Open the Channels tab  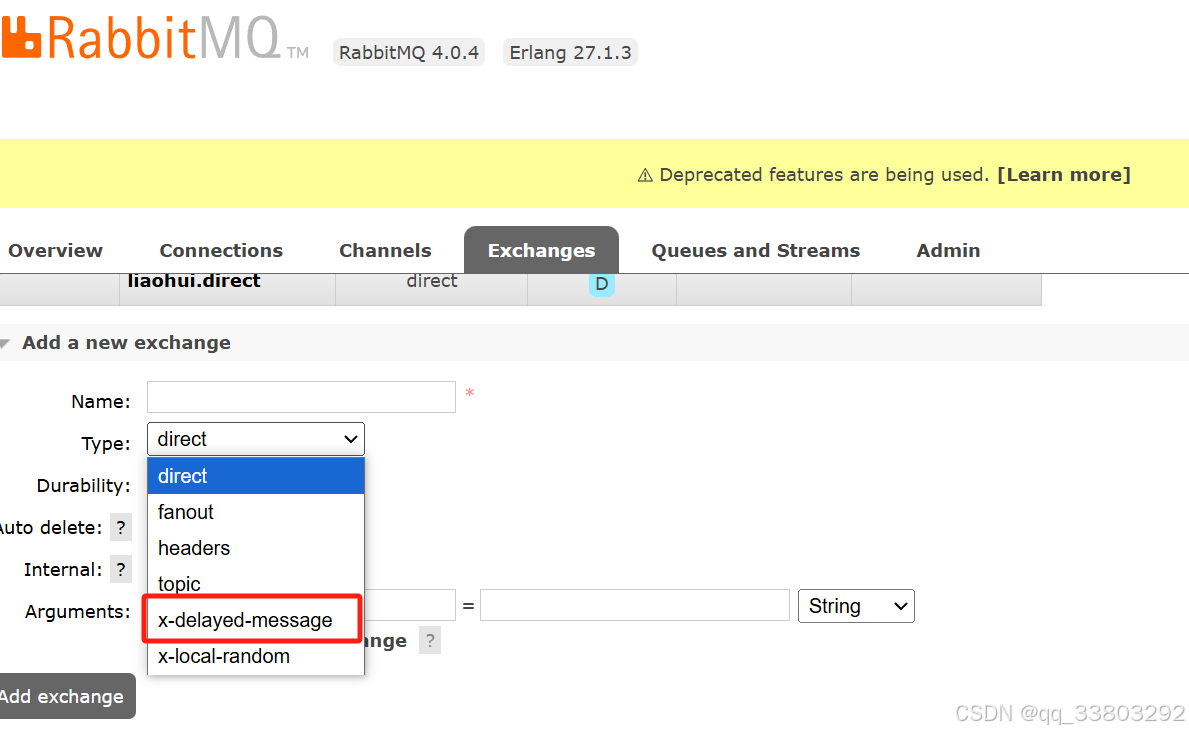385,251
